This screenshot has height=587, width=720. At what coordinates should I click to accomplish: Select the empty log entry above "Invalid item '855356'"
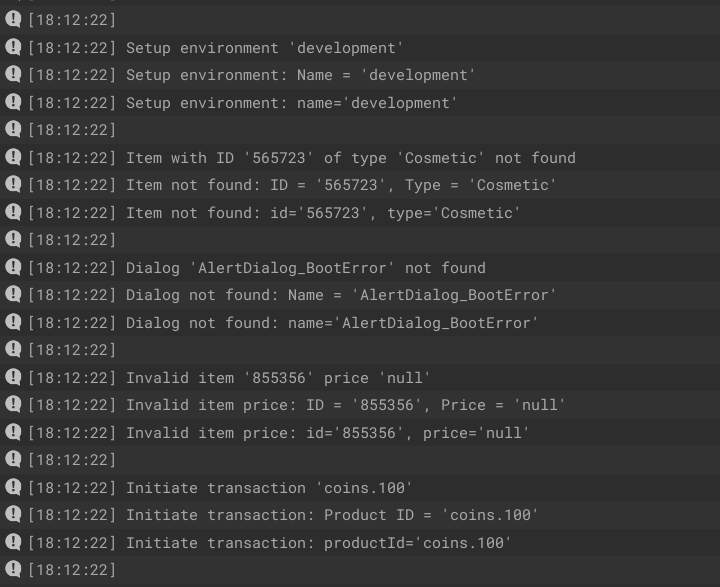click(x=360, y=350)
